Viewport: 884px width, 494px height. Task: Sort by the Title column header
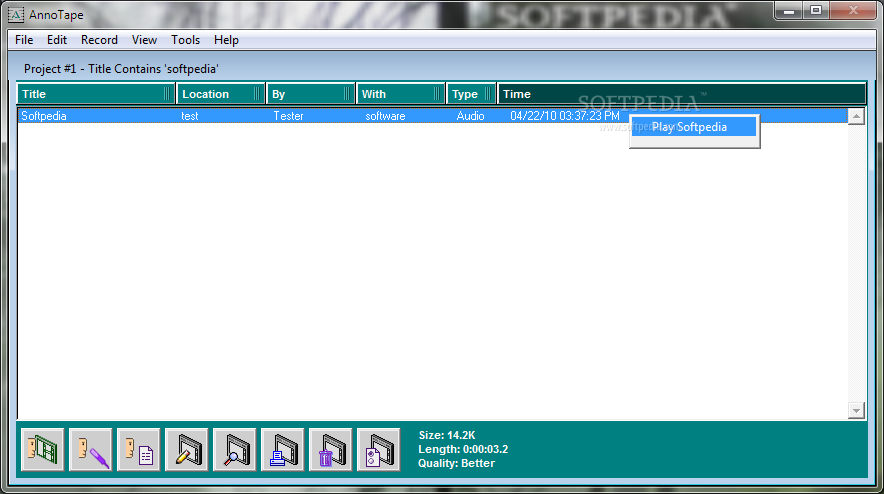click(x=96, y=94)
